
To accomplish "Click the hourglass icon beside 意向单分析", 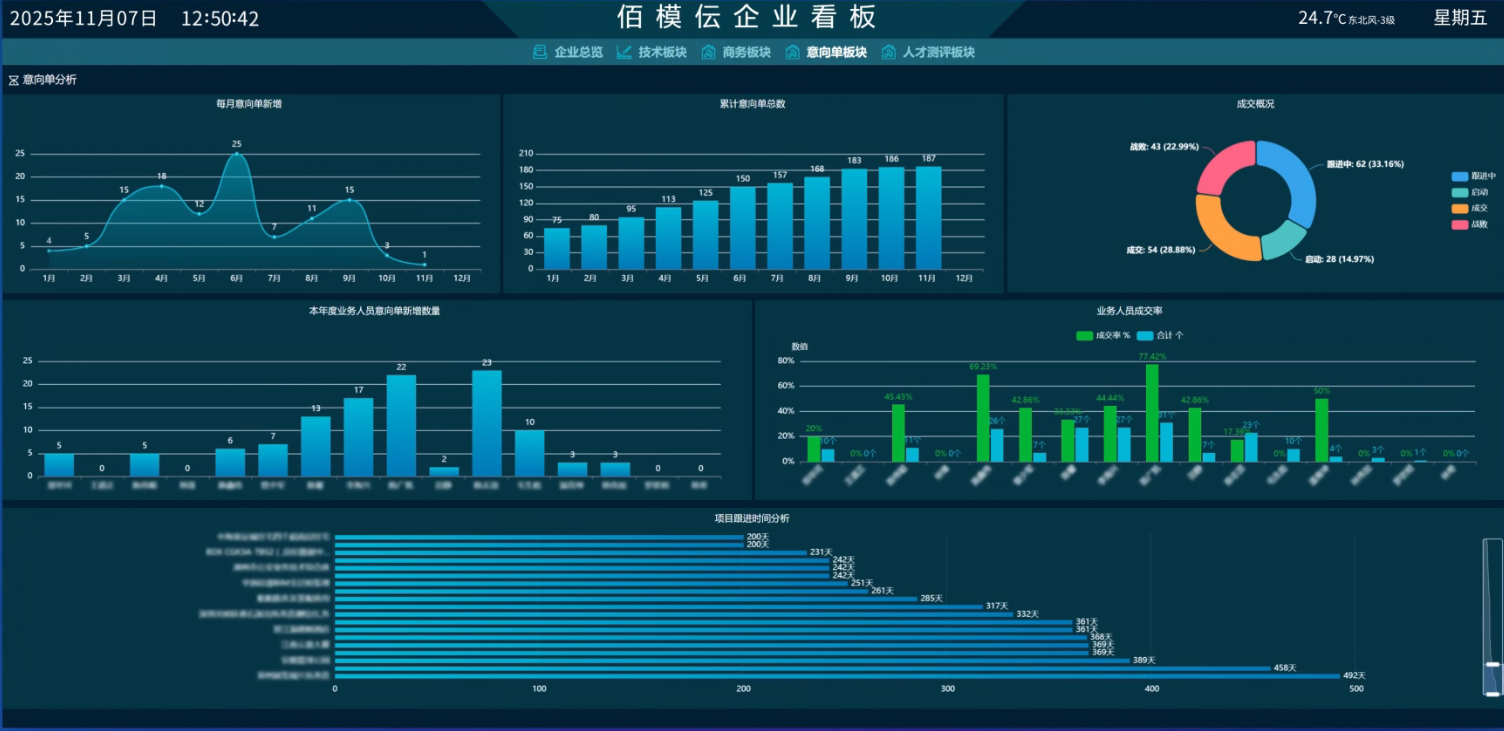I will [x=14, y=80].
